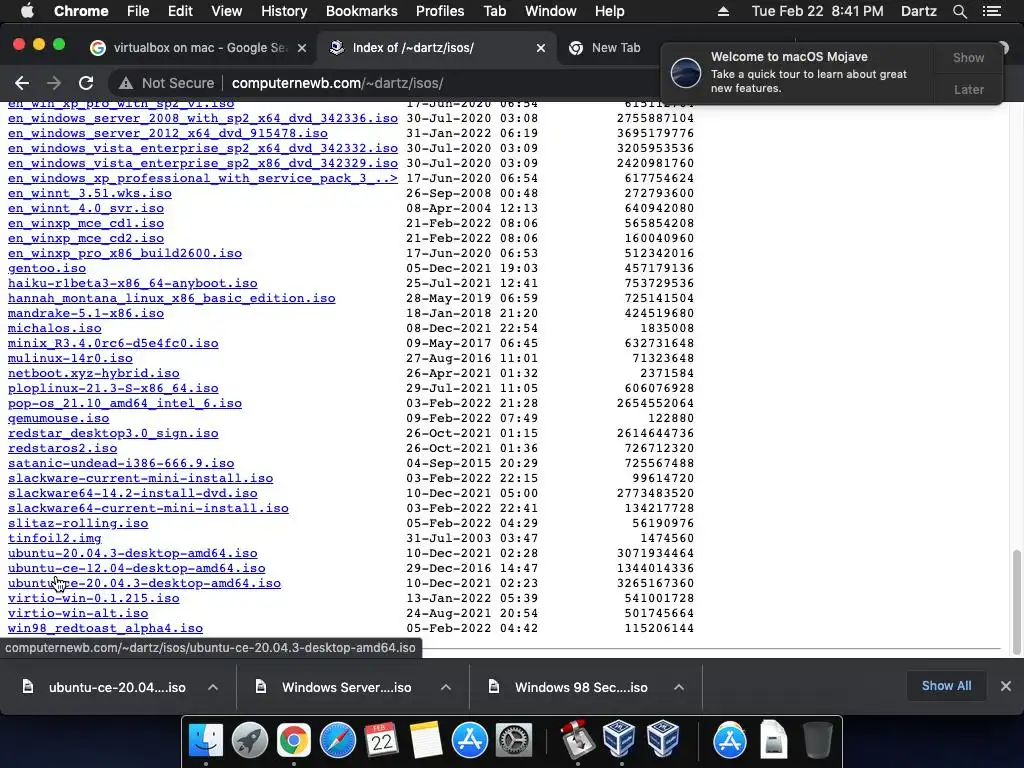
Task: Close the virtualbox on mac search tab
Action: coord(302,48)
